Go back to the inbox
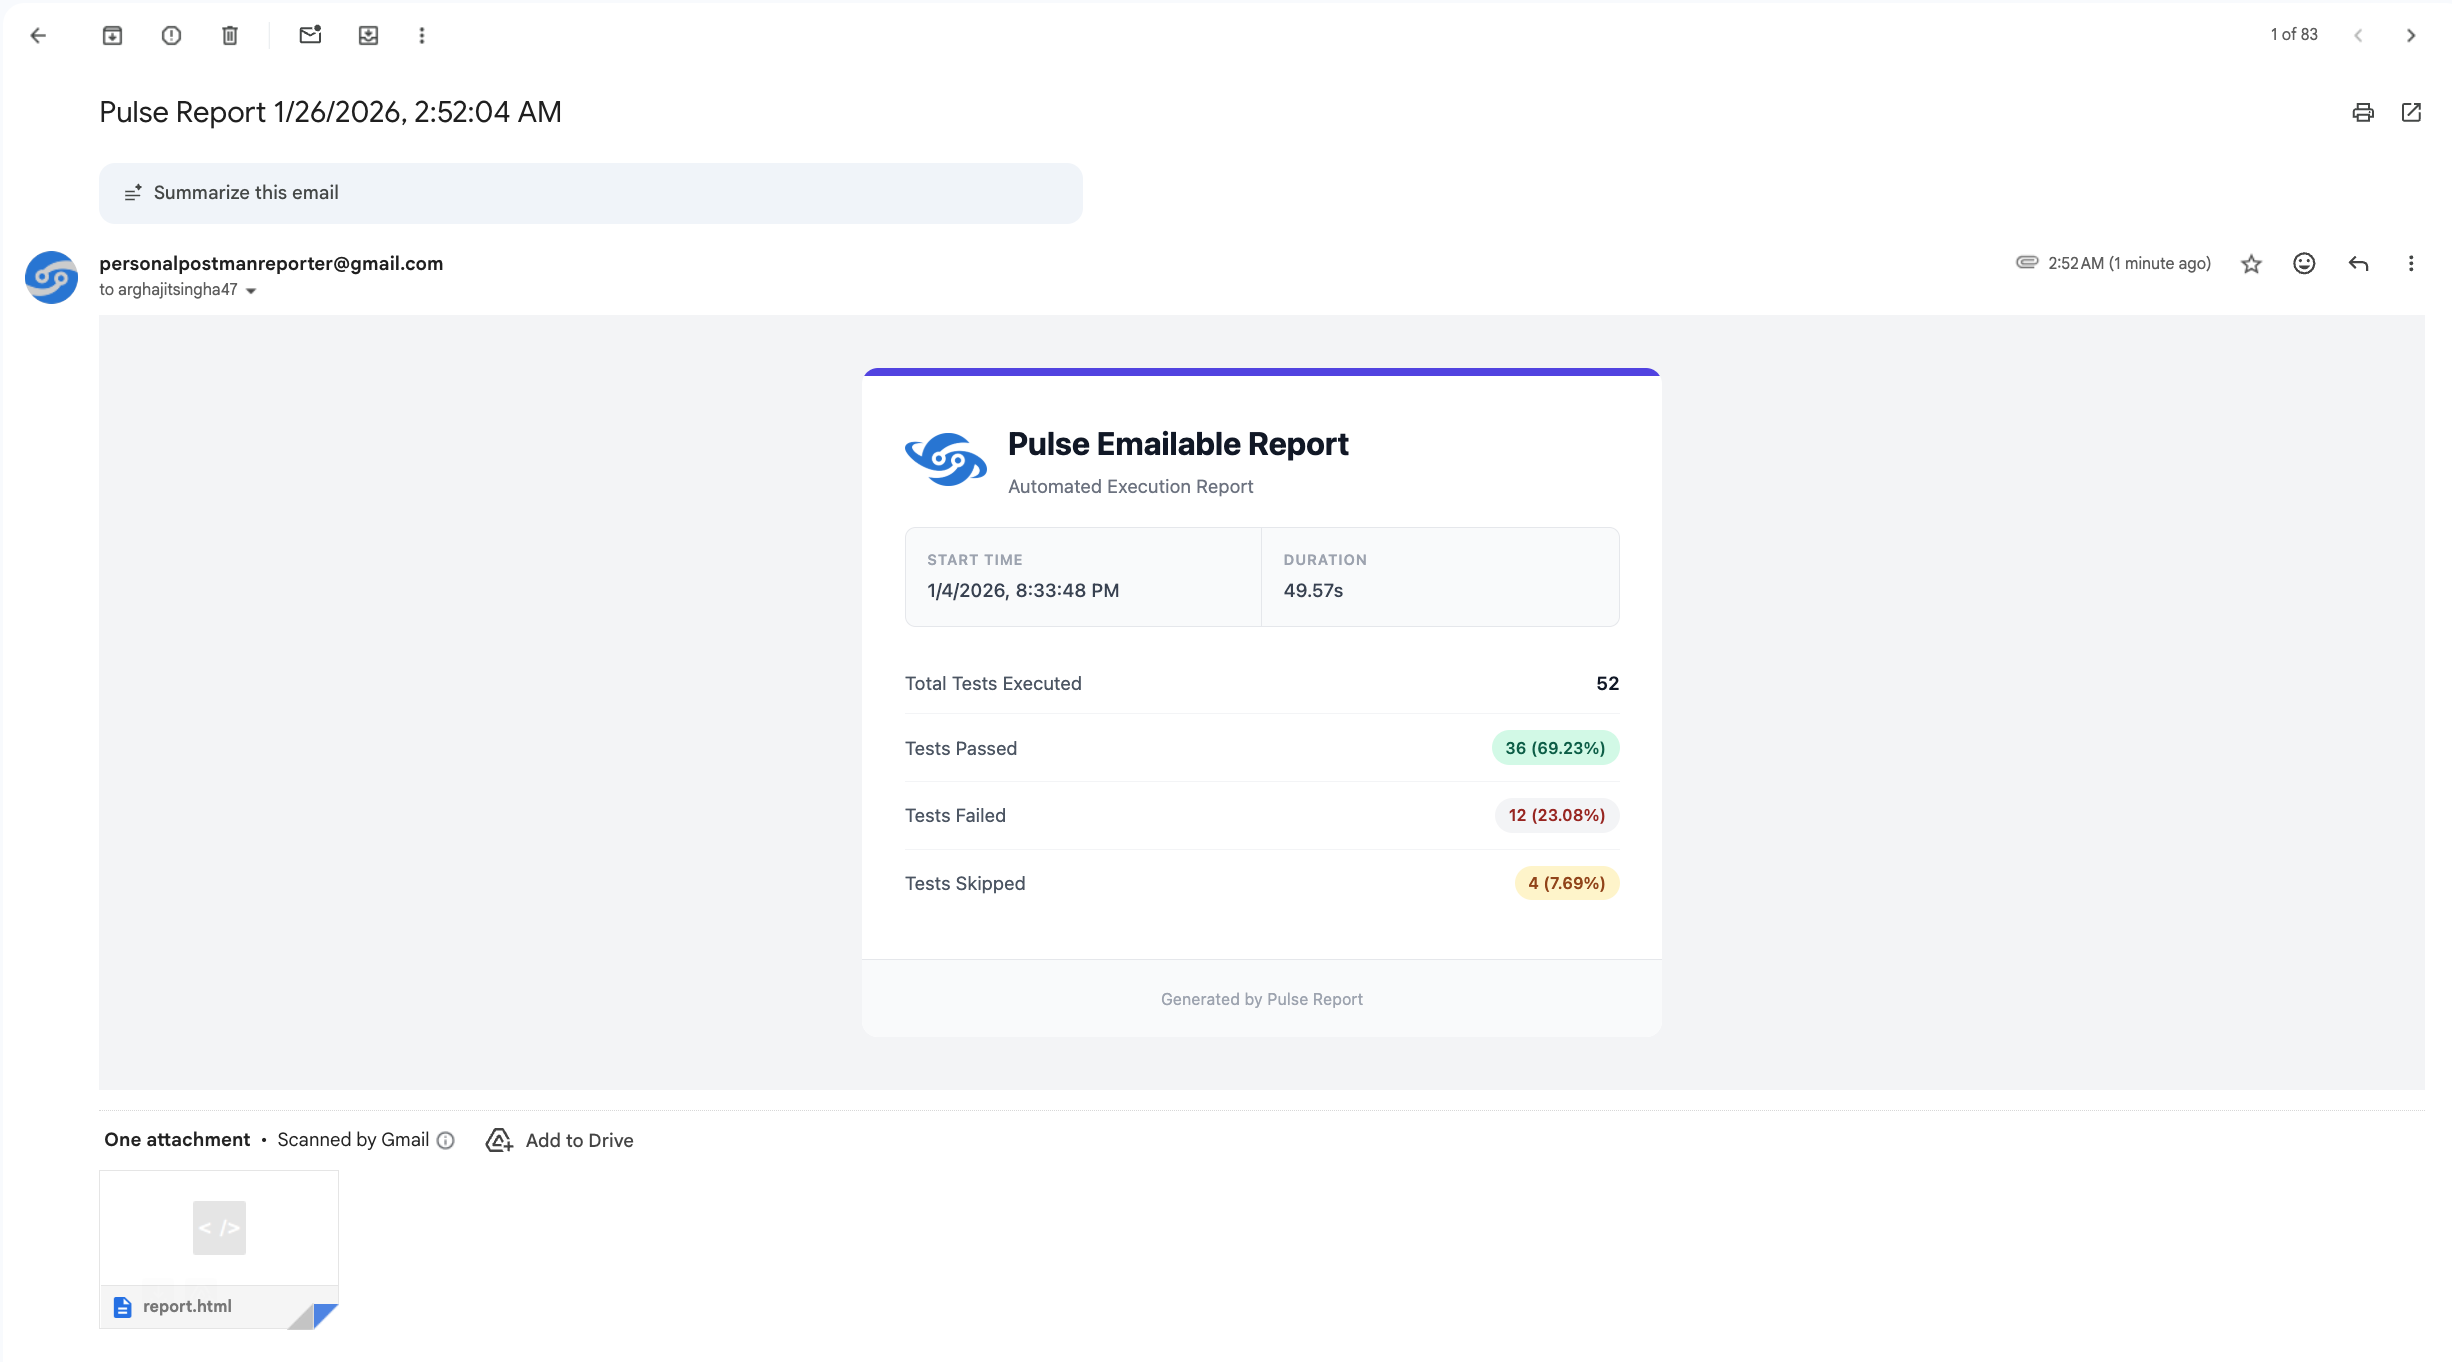The image size is (2452, 1362). coord(38,36)
